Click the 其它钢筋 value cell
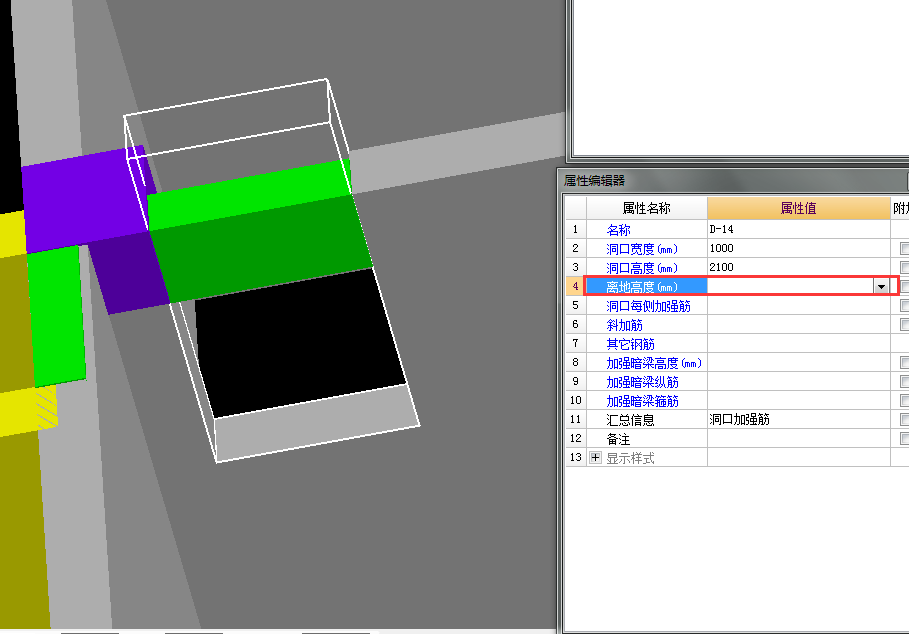This screenshot has height=634, width=909. click(x=799, y=344)
